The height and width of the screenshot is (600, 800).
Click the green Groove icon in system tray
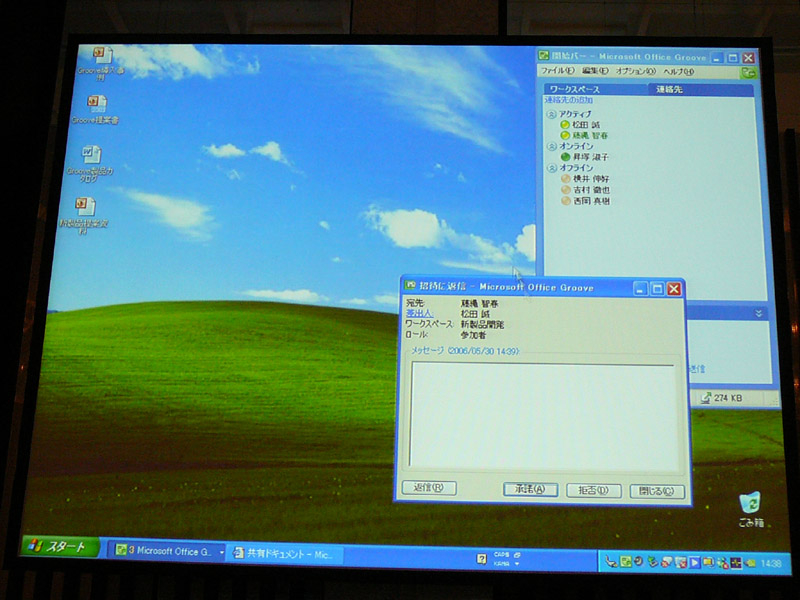(x=626, y=562)
